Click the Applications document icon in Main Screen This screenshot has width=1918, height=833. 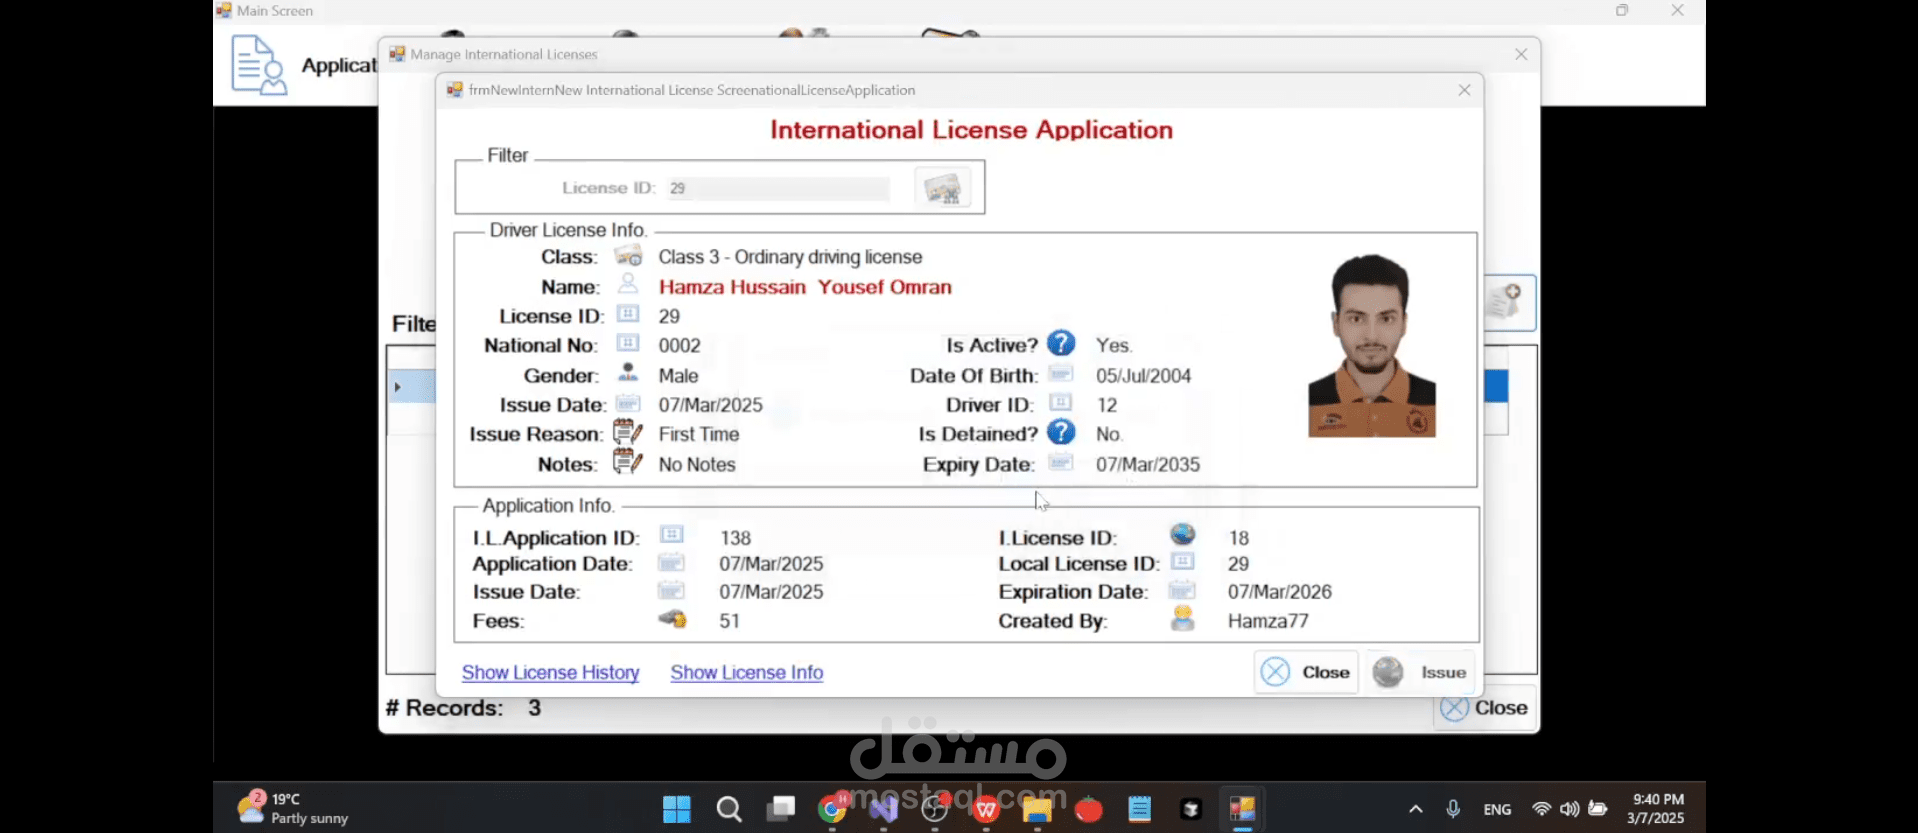point(259,65)
